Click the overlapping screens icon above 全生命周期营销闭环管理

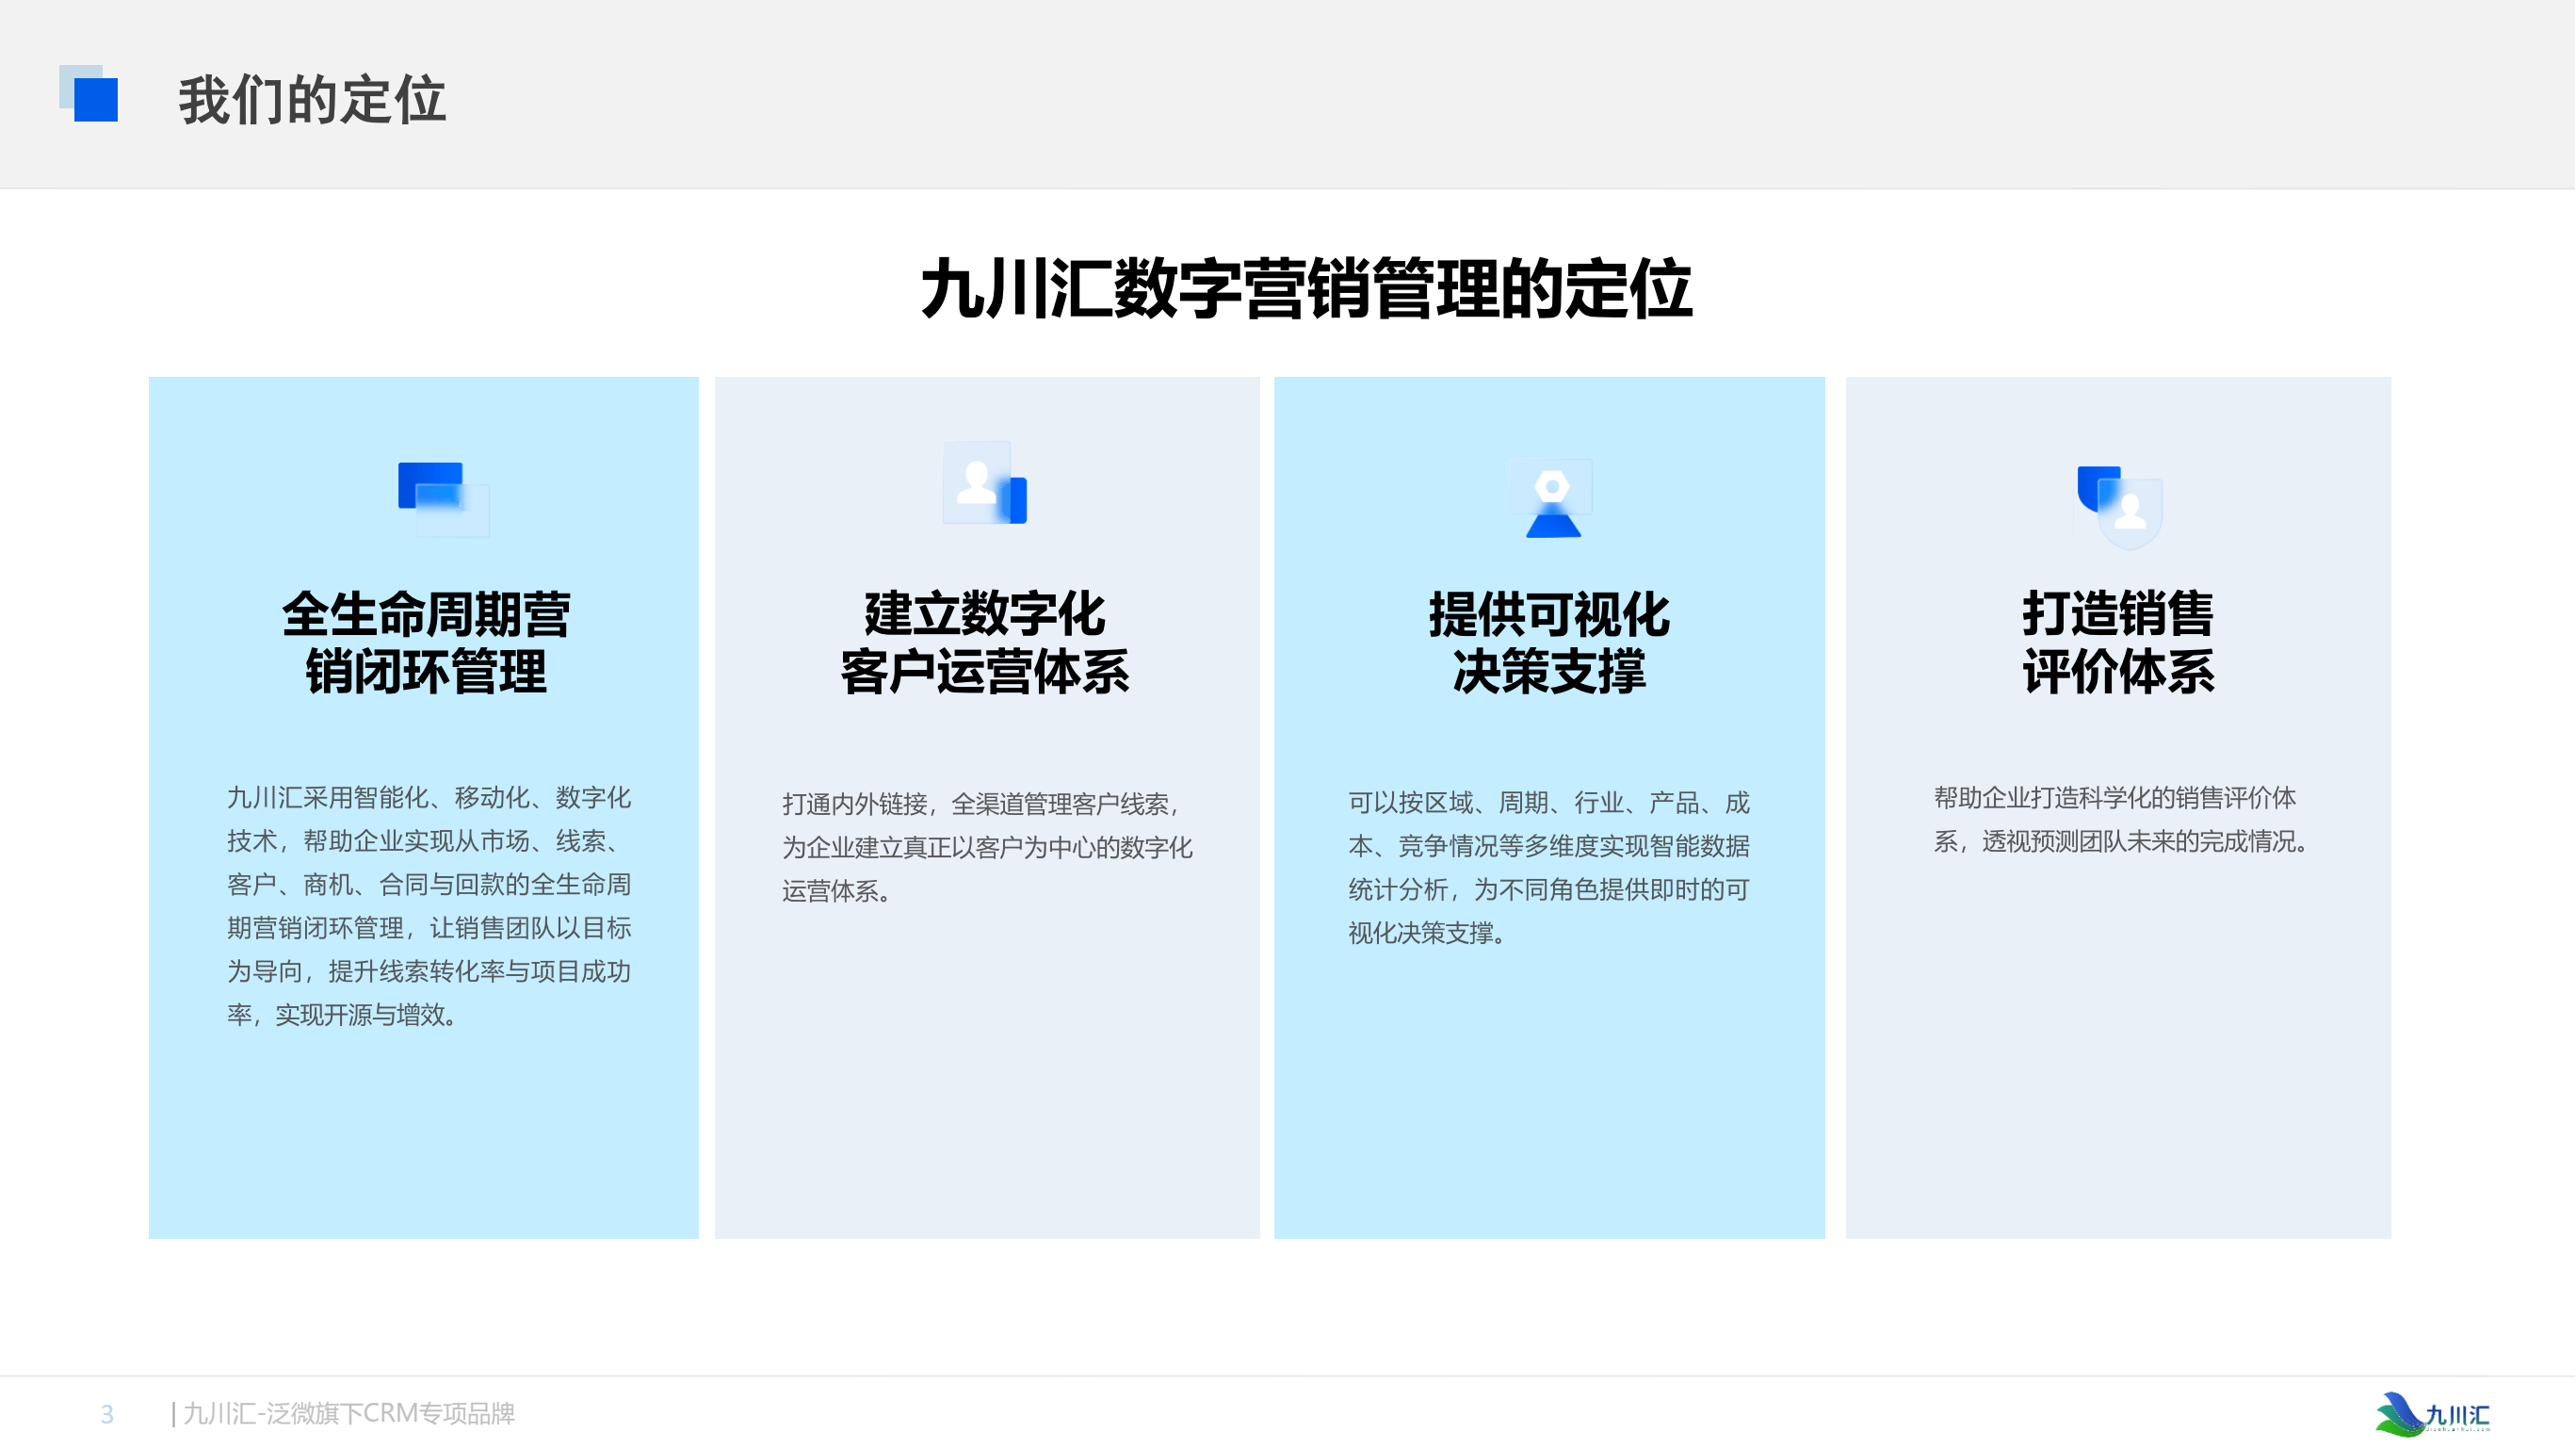444,498
